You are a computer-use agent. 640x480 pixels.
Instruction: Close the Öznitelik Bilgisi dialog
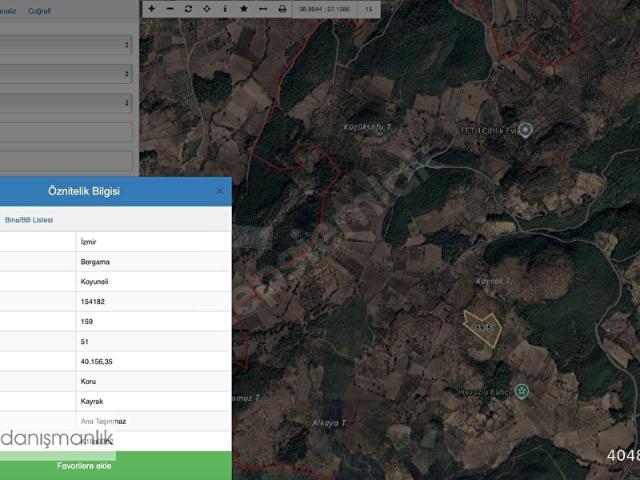[x=220, y=191]
